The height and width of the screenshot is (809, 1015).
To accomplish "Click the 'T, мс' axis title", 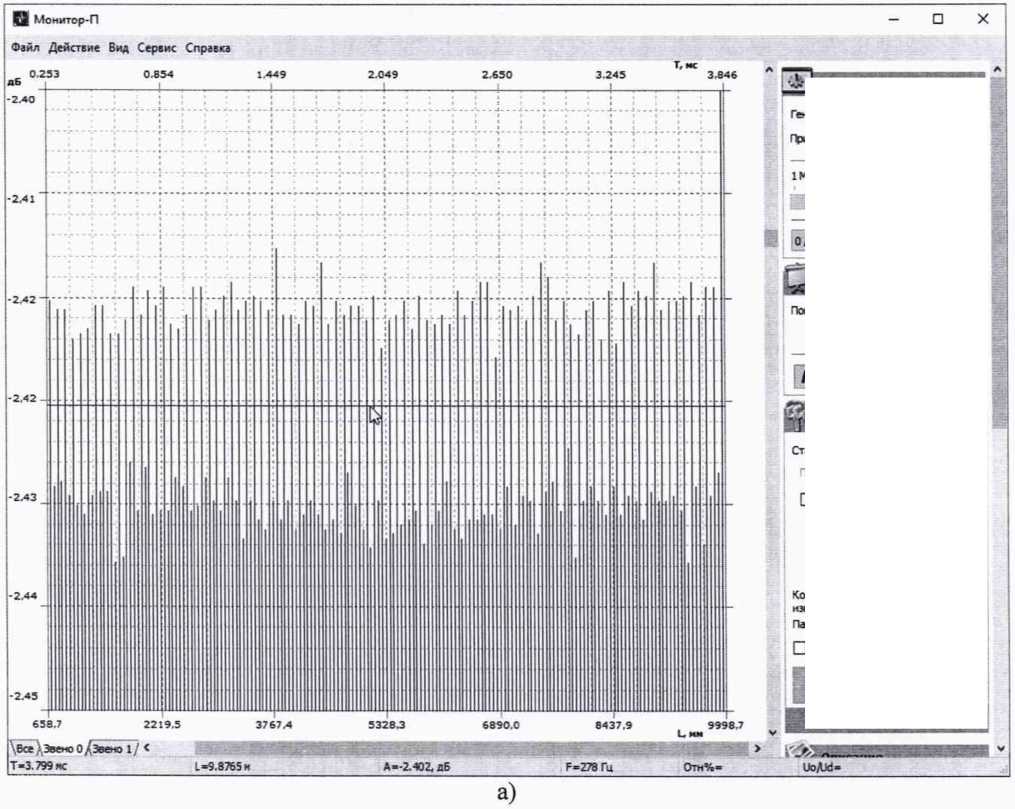I will [685, 65].
